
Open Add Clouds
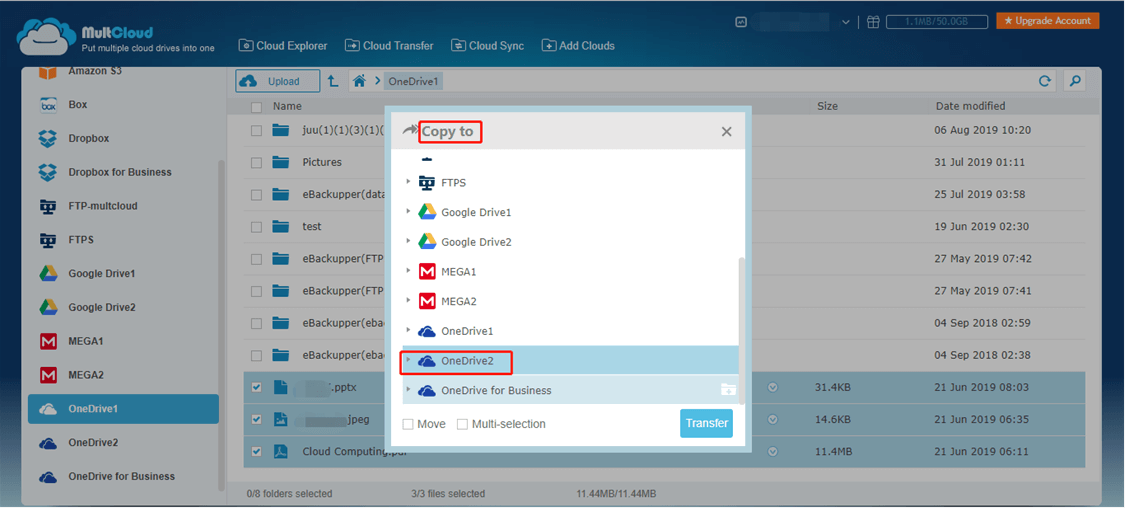[578, 46]
